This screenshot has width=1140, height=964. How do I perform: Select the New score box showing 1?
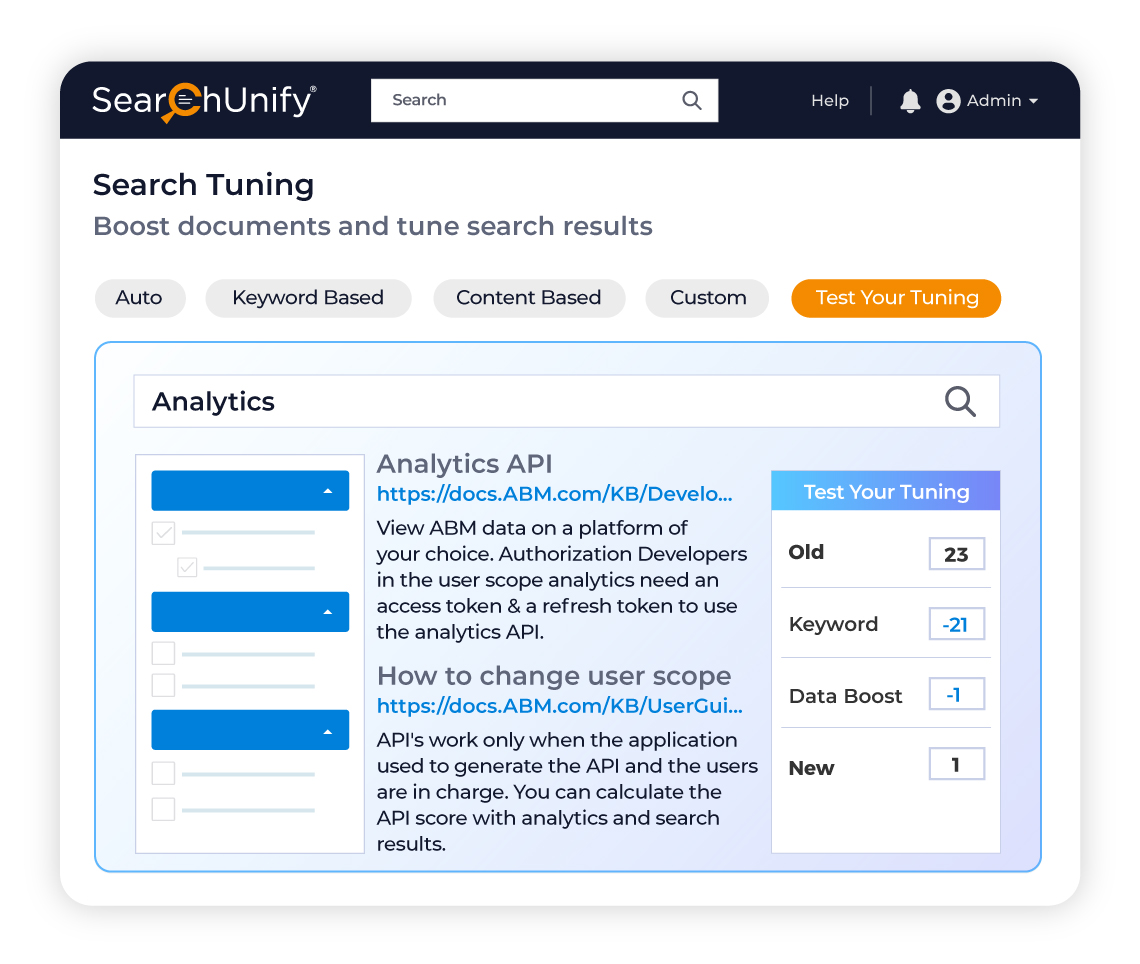click(x=957, y=764)
